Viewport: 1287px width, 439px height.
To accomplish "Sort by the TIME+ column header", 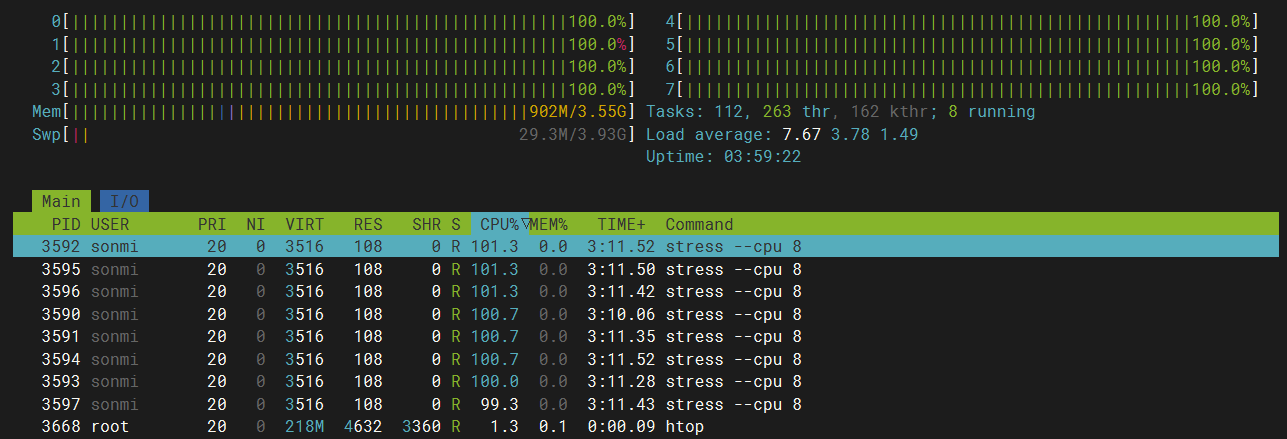I will coord(621,224).
